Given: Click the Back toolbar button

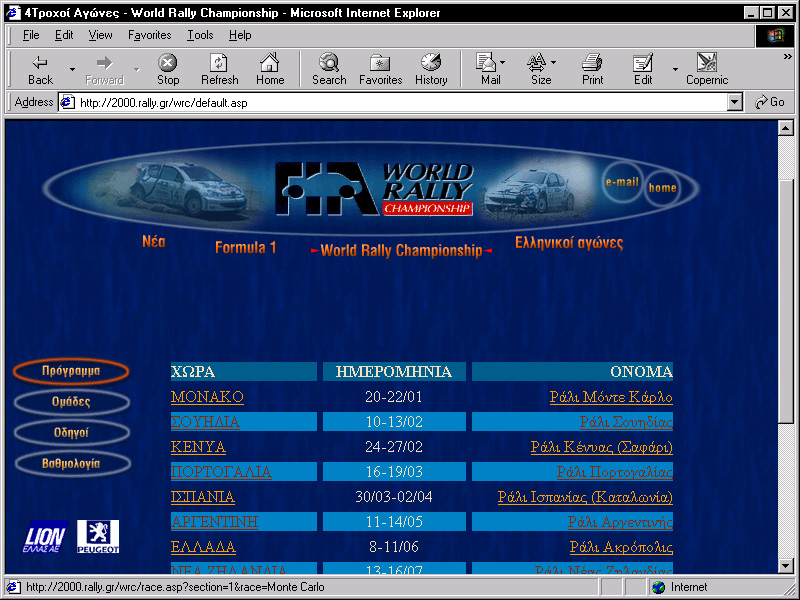Looking at the screenshot, I should (40, 69).
